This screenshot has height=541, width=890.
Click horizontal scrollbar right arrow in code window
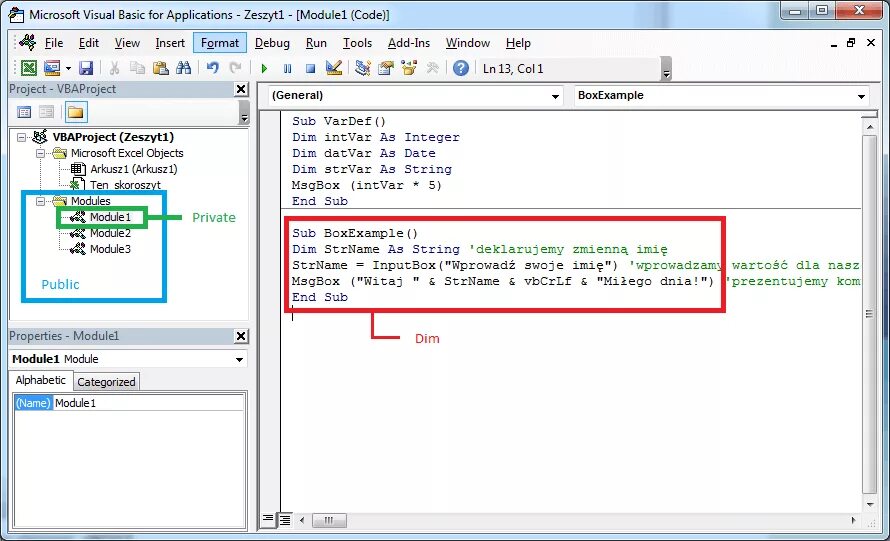(x=854, y=519)
